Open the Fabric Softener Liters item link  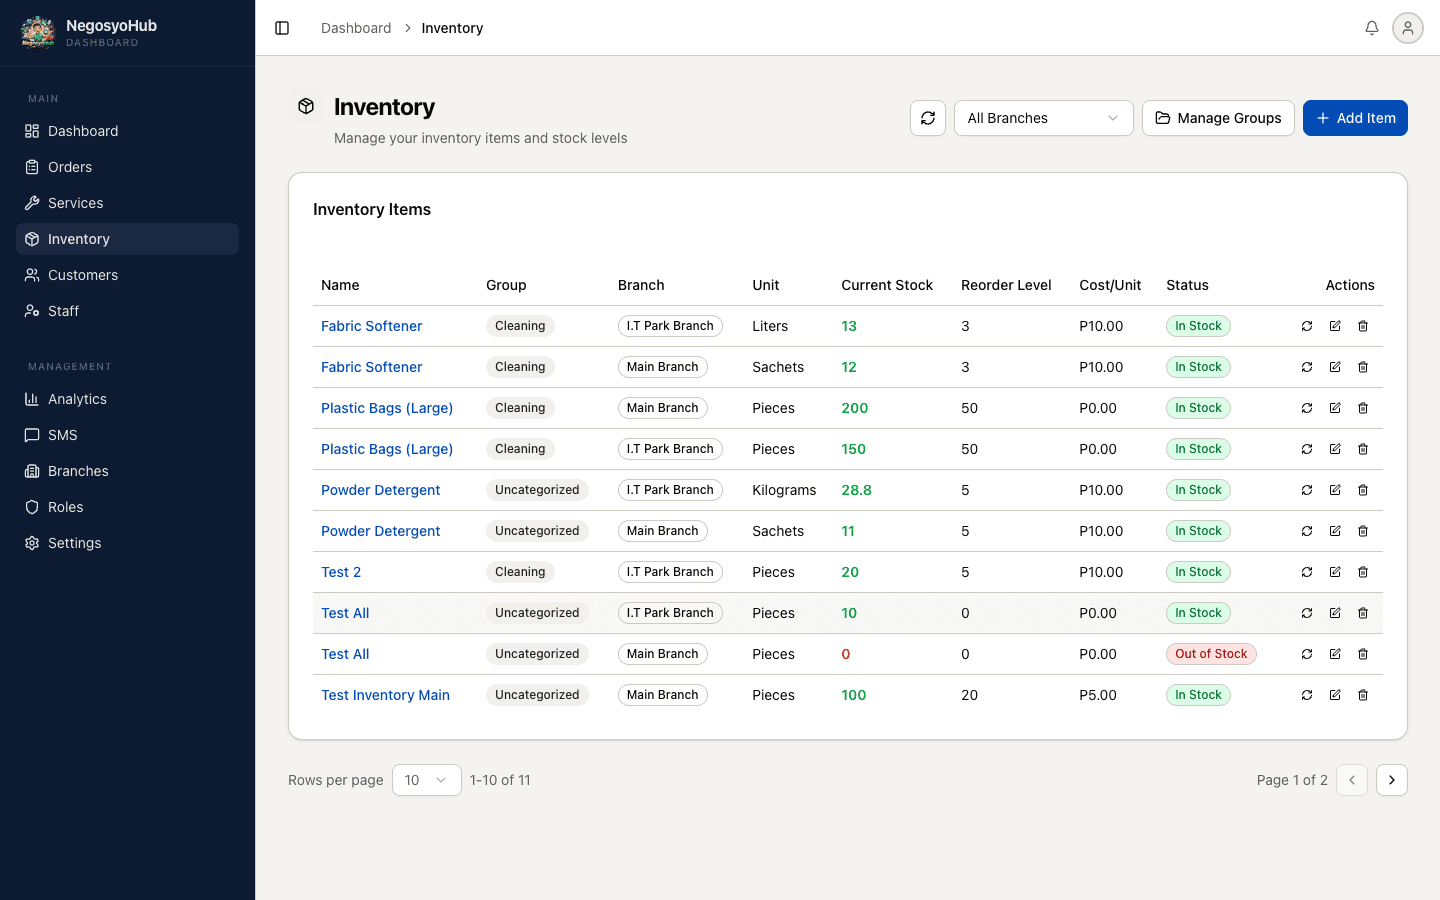(x=371, y=326)
